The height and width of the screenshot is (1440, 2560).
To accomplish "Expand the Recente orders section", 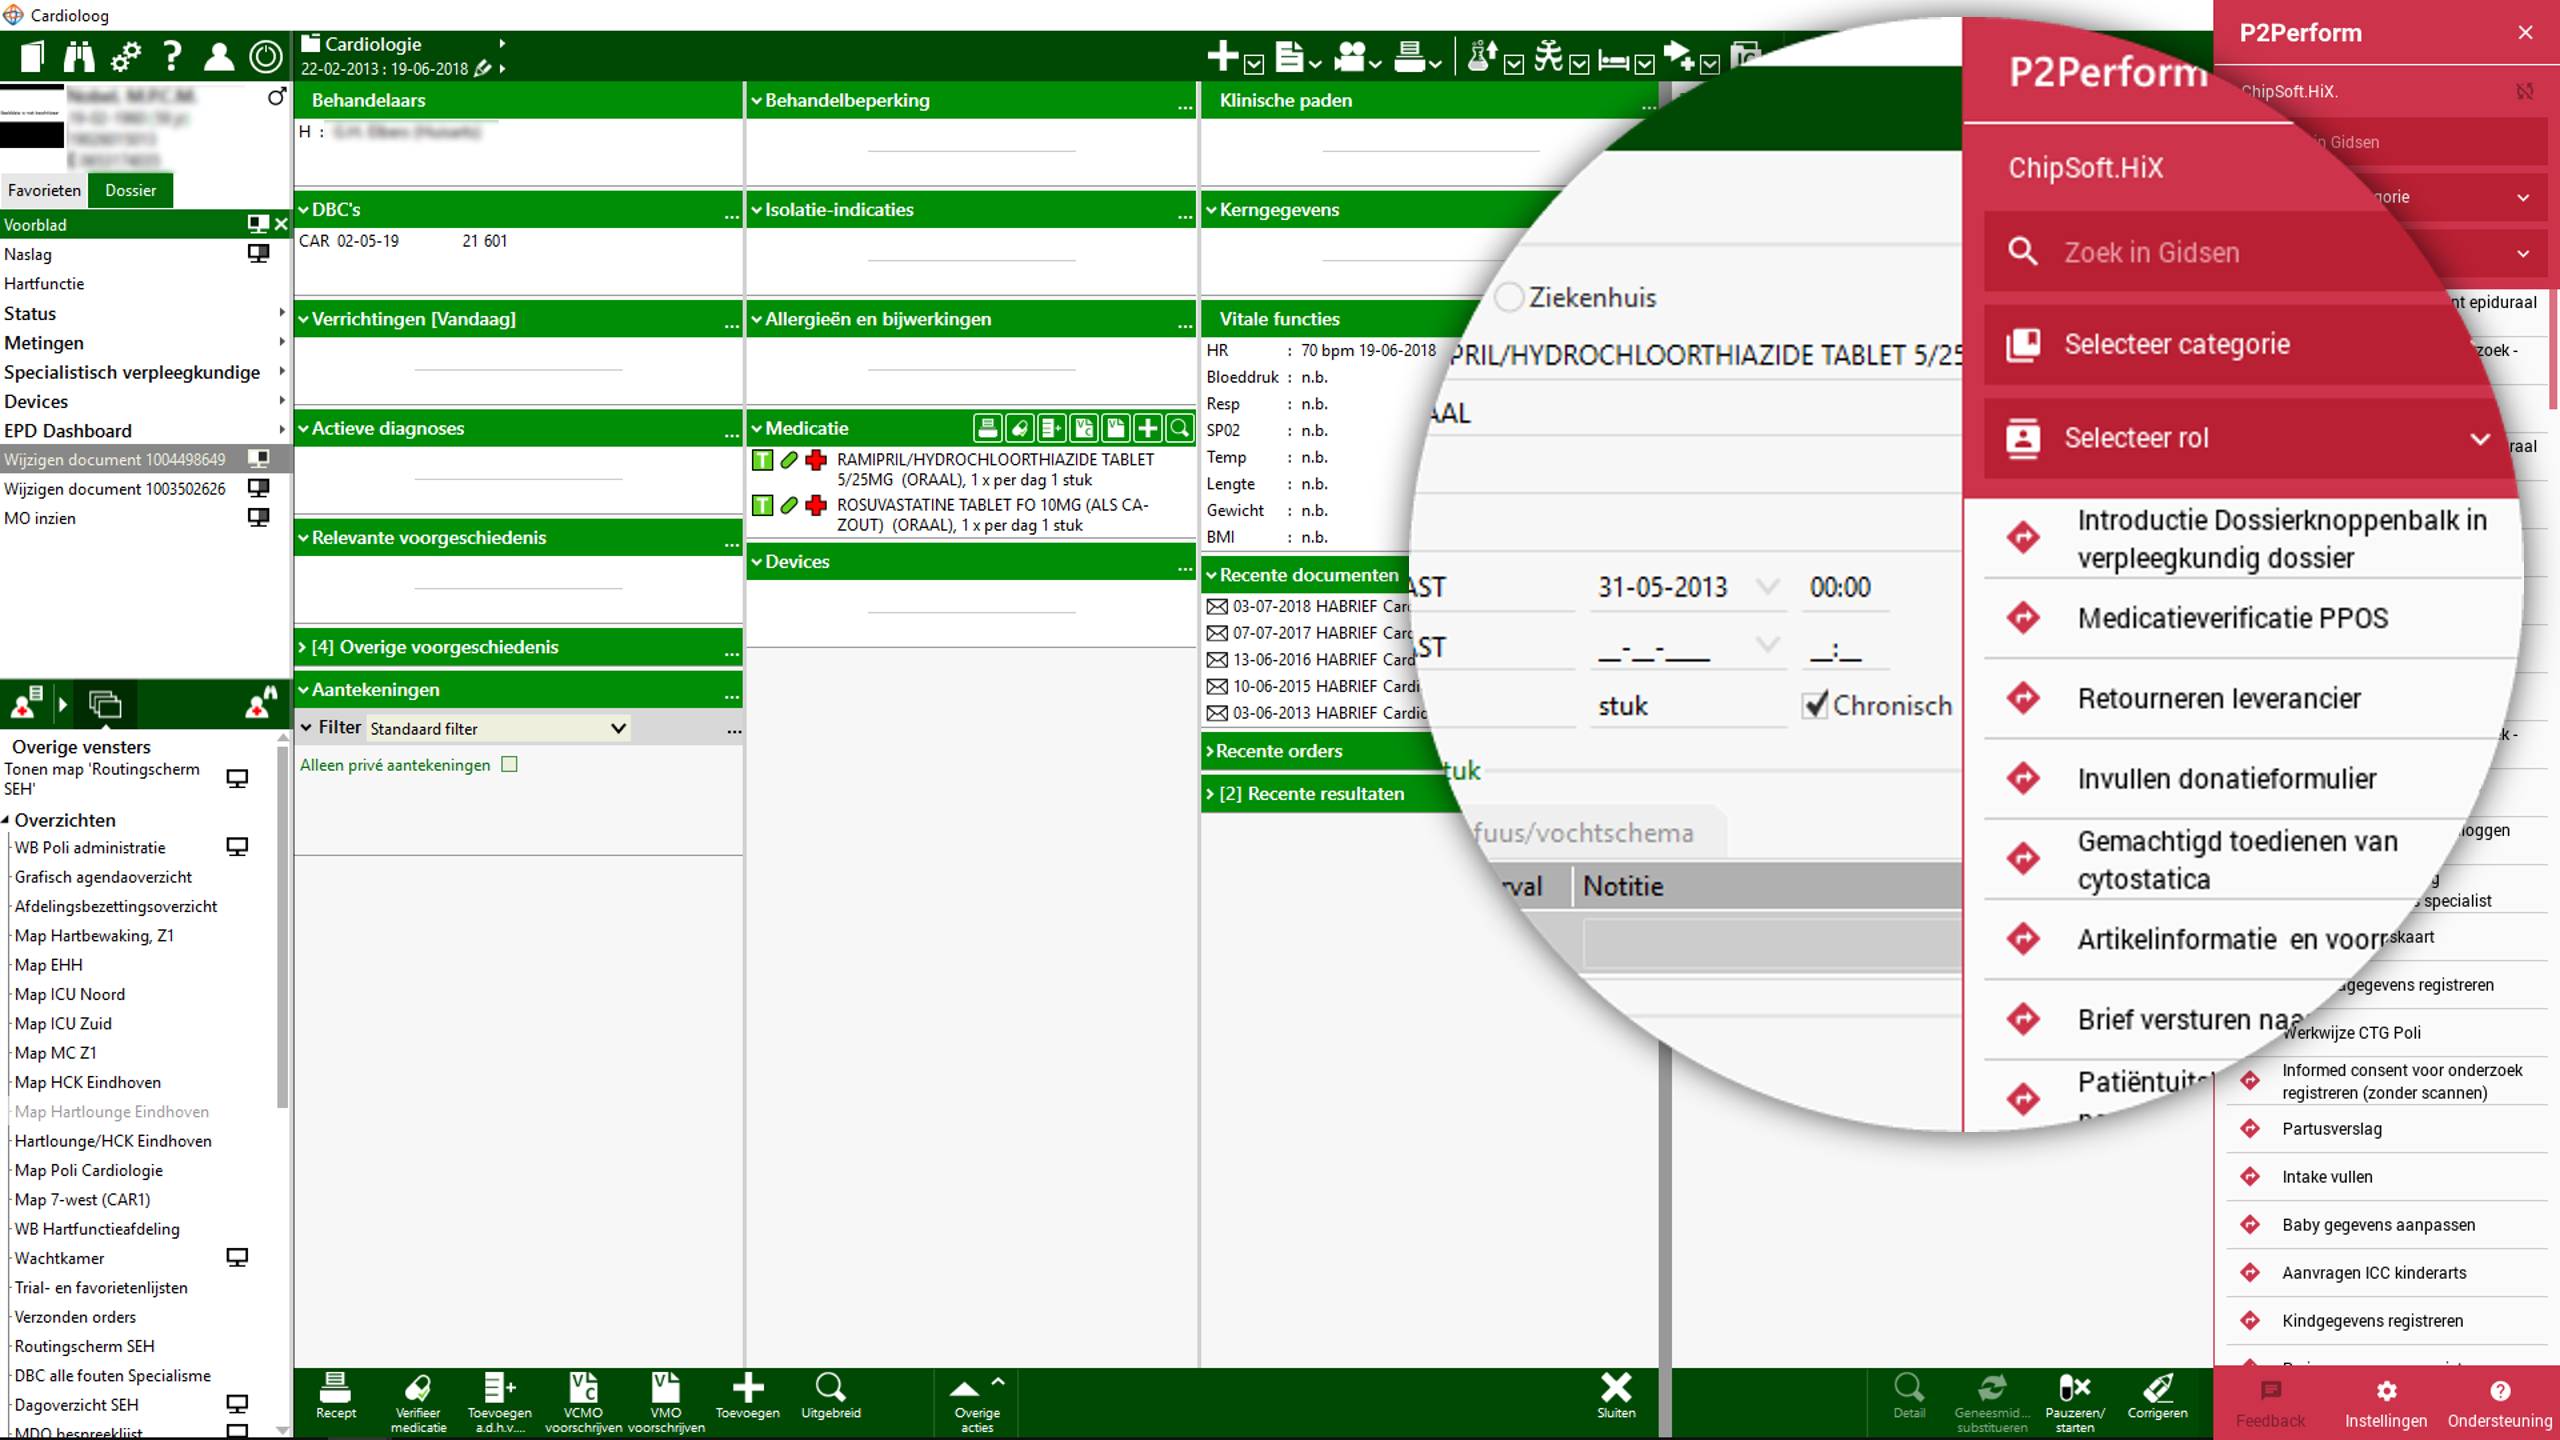I will (1280, 751).
